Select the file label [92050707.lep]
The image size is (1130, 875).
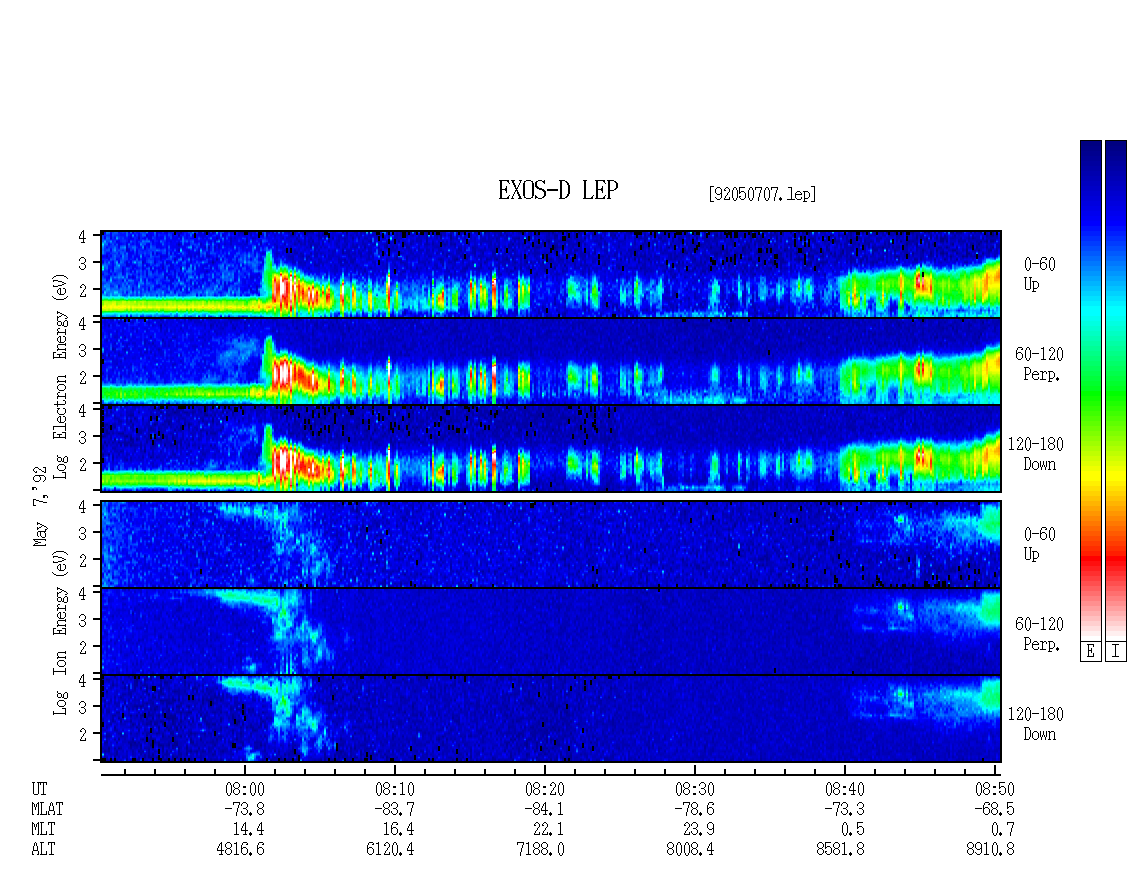762,194
